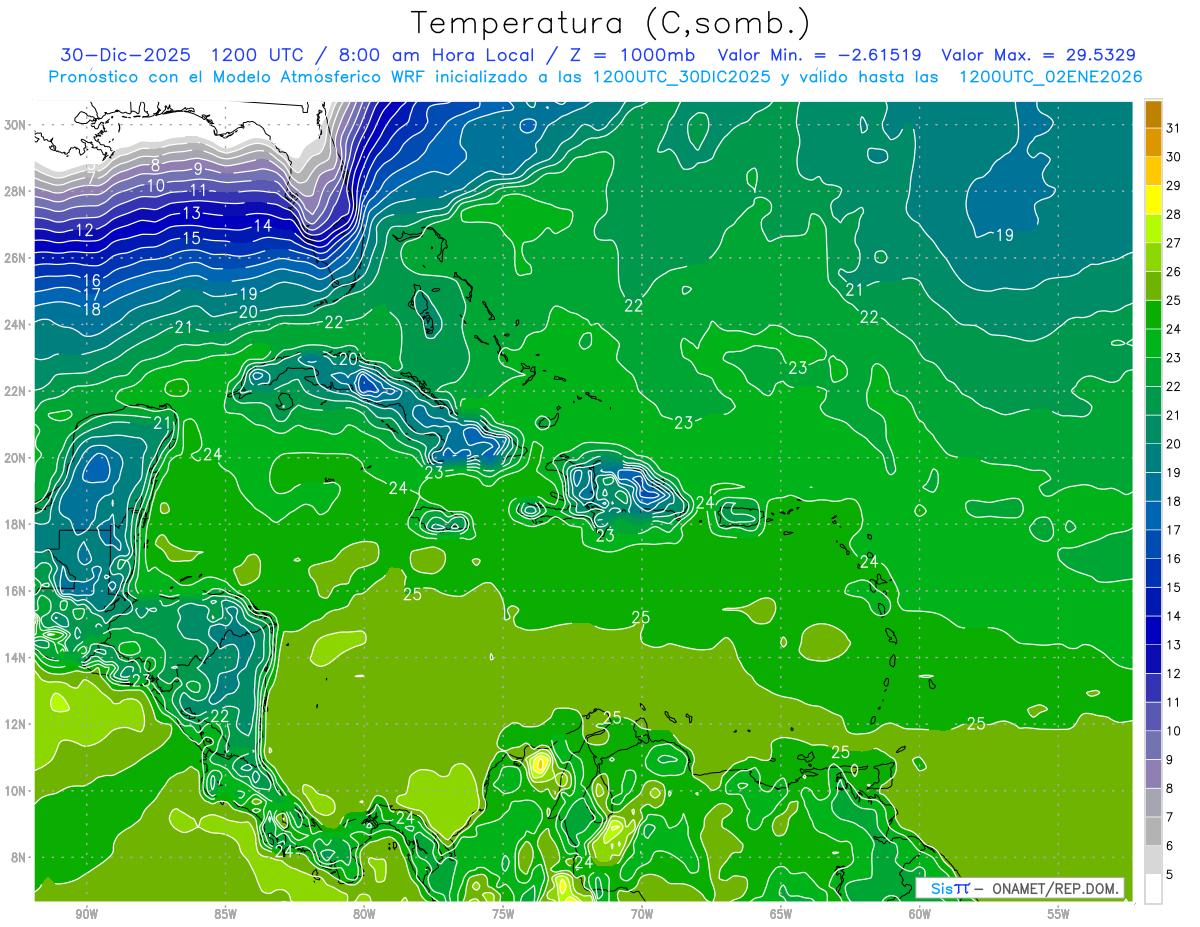Pick the legend color between 22 and 23
This screenshot has width=1200, height=927.
pyautogui.click(x=1153, y=372)
